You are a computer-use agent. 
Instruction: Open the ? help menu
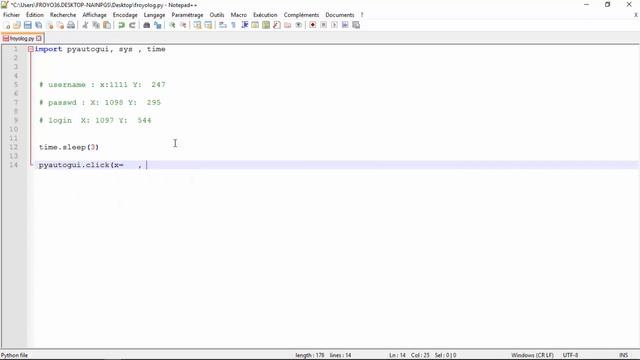coord(362,15)
